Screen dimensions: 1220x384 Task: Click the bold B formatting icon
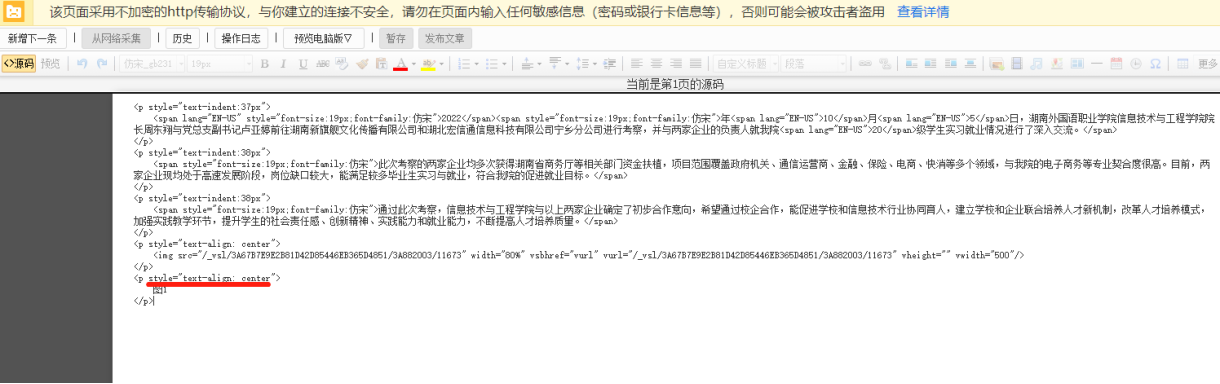coord(265,64)
